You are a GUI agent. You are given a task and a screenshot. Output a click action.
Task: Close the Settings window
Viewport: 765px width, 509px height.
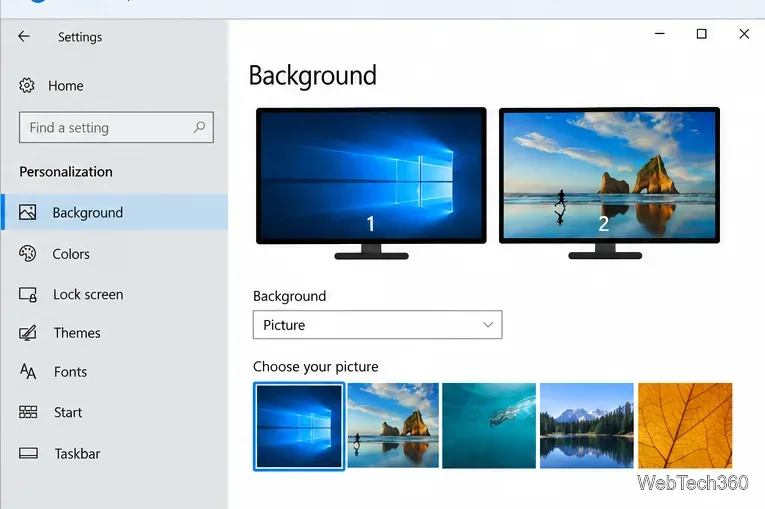(x=744, y=34)
